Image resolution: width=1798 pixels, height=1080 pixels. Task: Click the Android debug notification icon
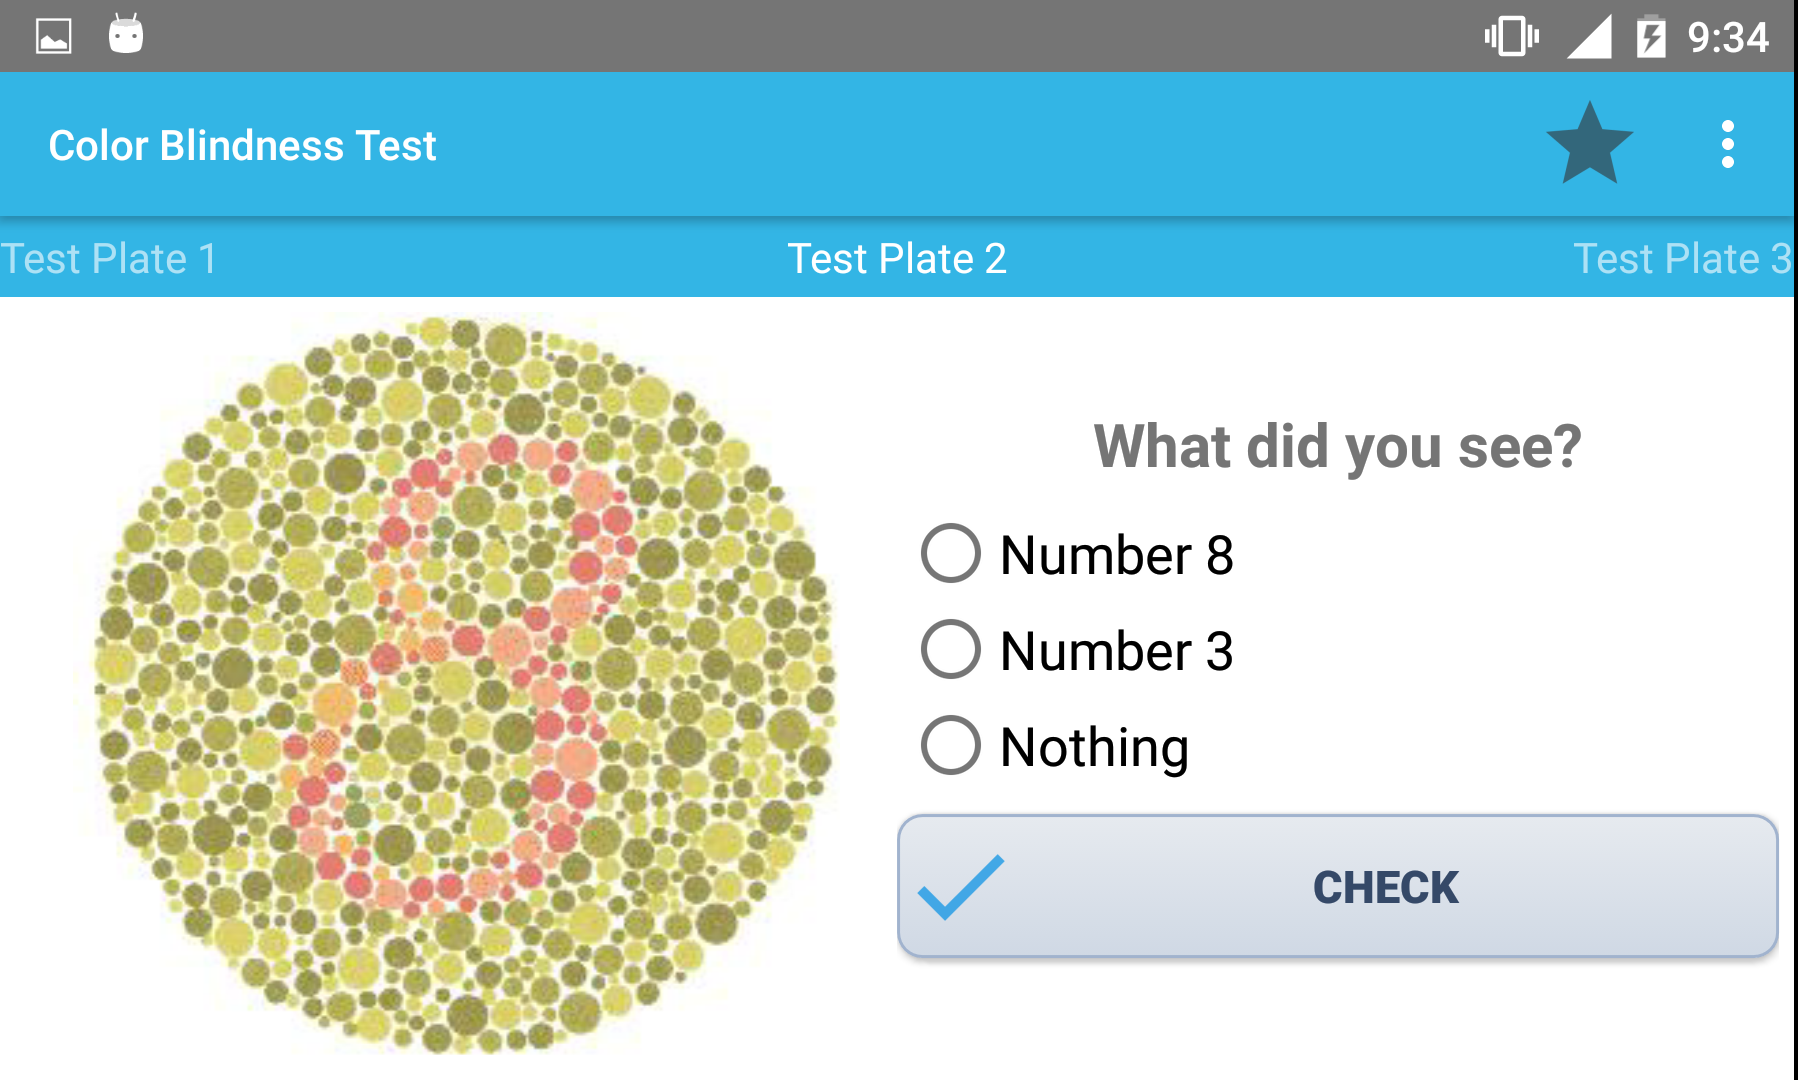tap(126, 35)
